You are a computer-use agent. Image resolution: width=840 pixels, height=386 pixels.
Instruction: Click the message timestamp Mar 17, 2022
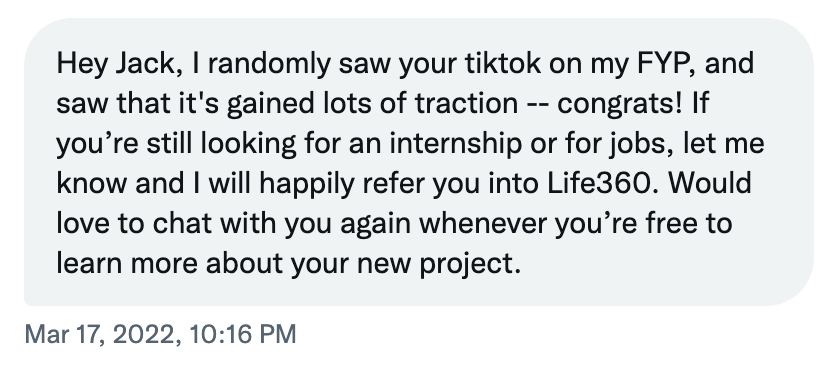tap(160, 334)
